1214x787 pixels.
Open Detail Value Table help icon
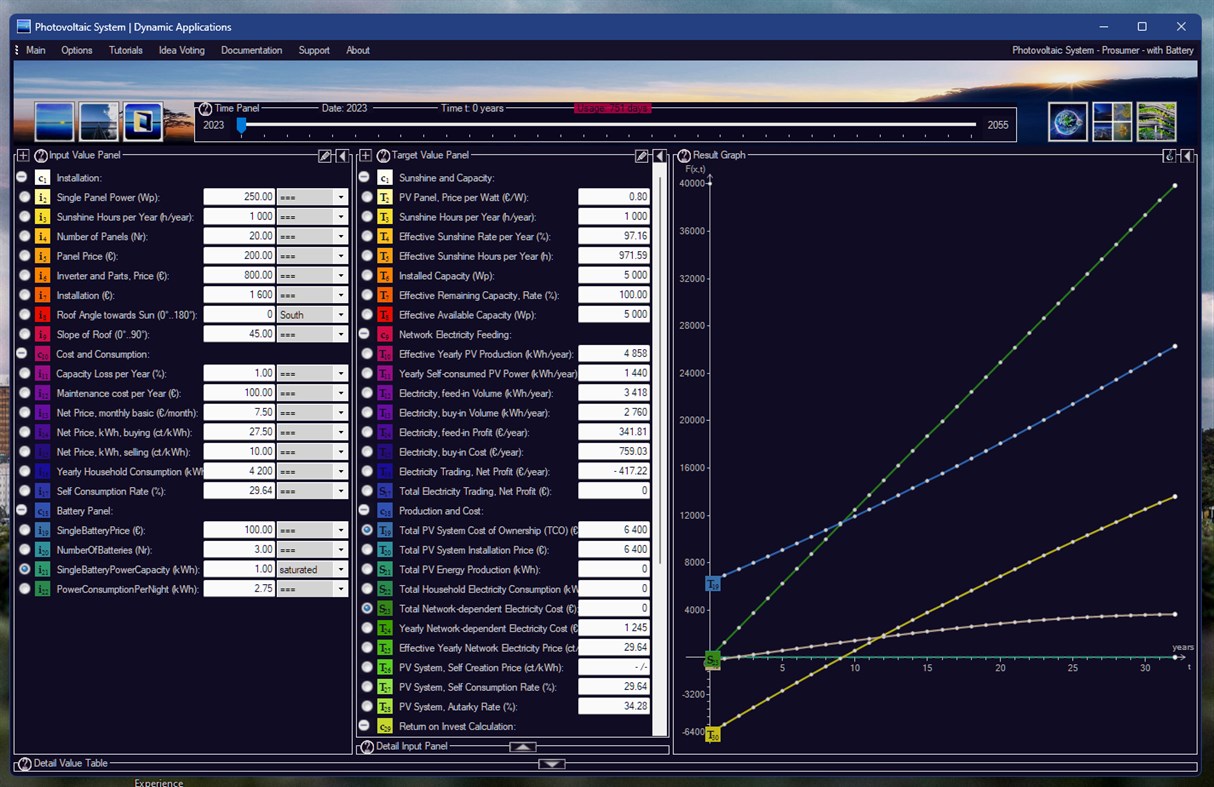pyautogui.click(x=25, y=763)
